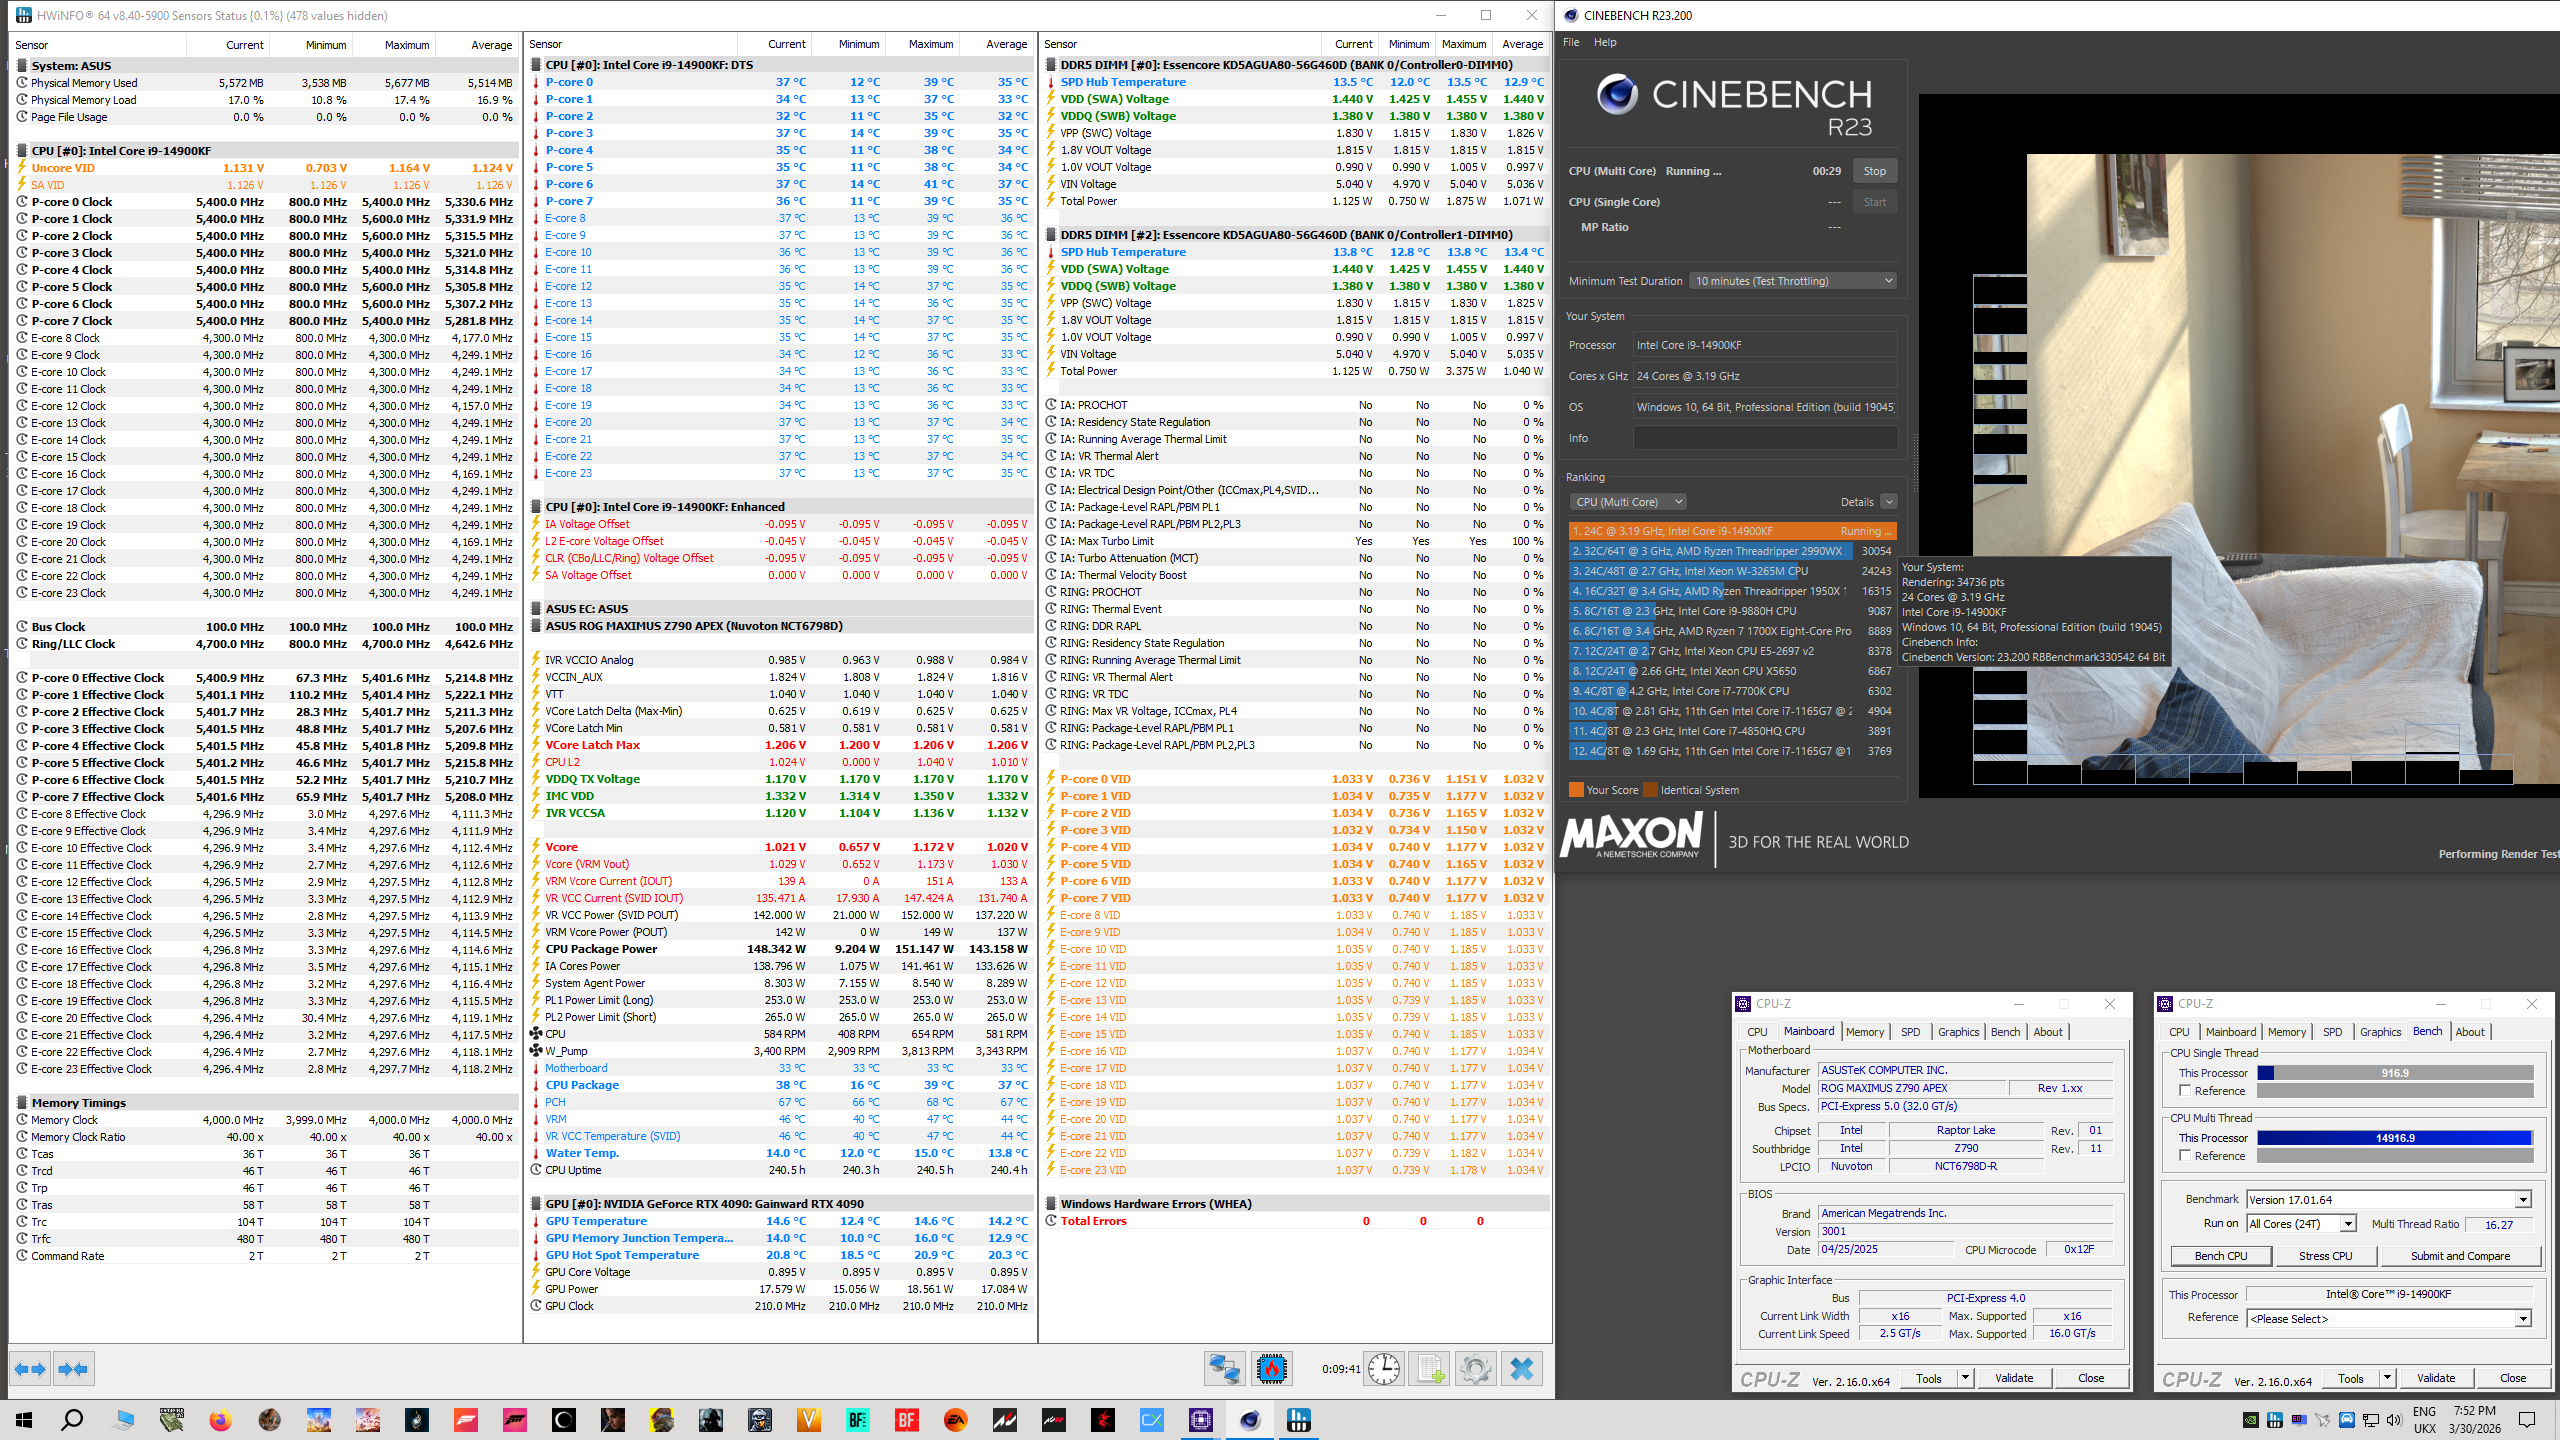This screenshot has width=2560, height=1440.
Task: Open Windows Start menu
Action: pos(24,1420)
